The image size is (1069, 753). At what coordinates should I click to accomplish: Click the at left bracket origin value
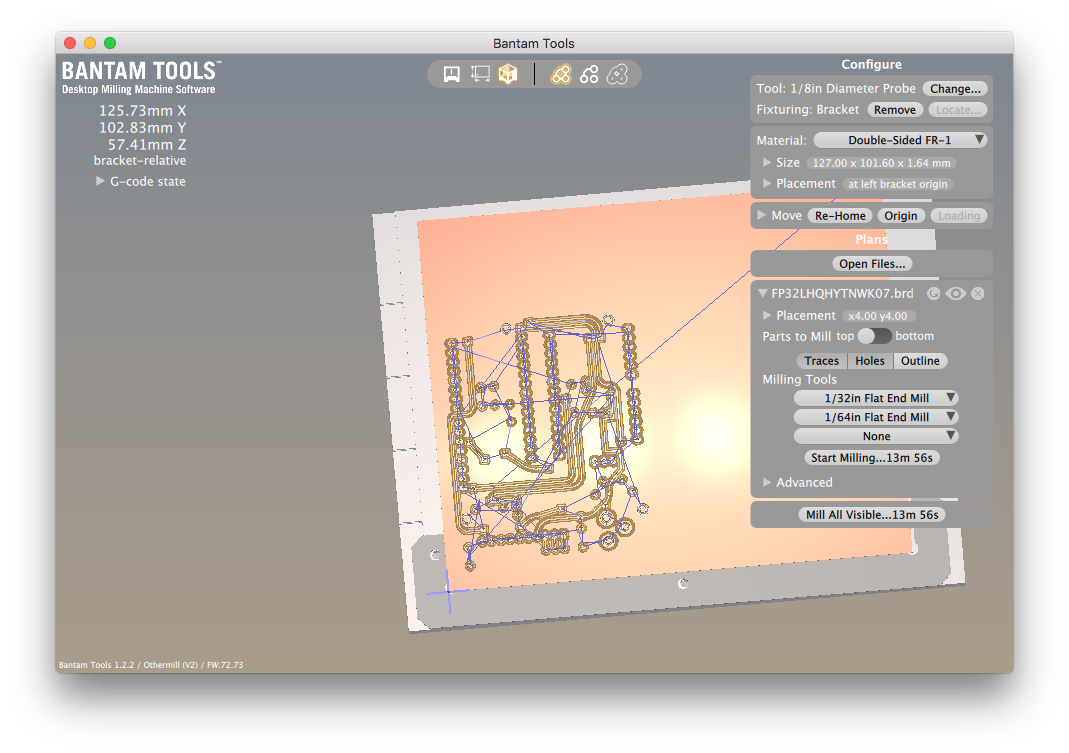point(897,184)
